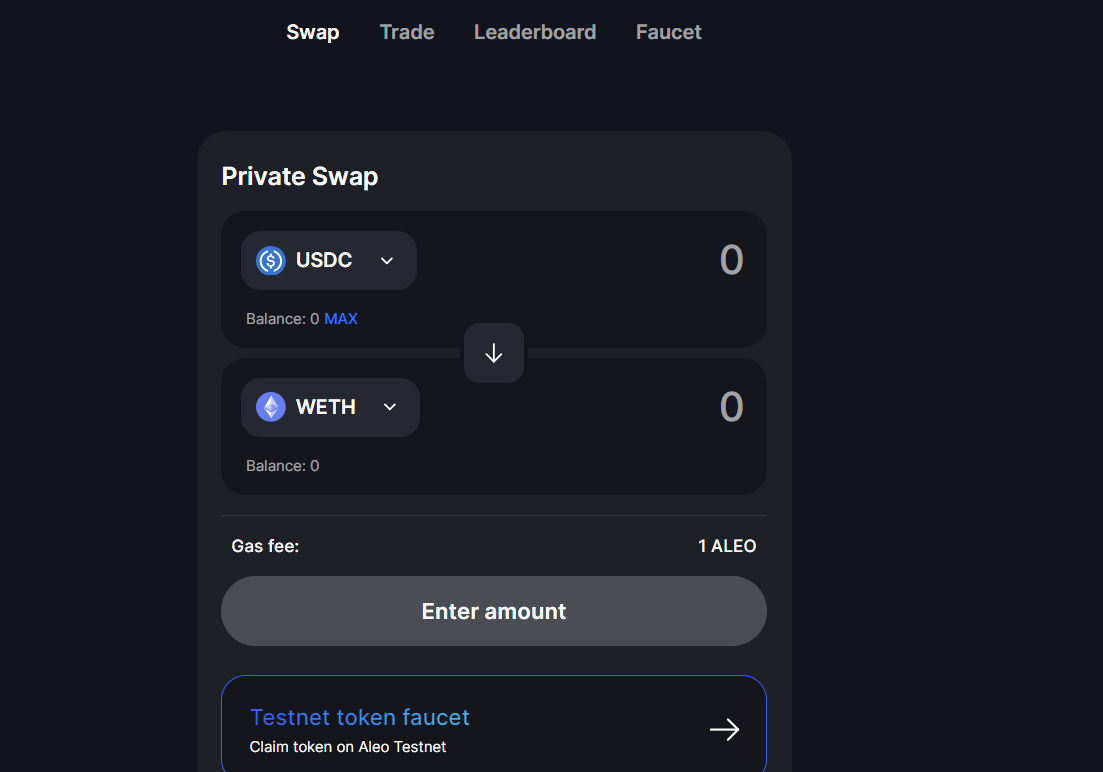Click the Claim token on Aleo Testnet text

[348, 747]
